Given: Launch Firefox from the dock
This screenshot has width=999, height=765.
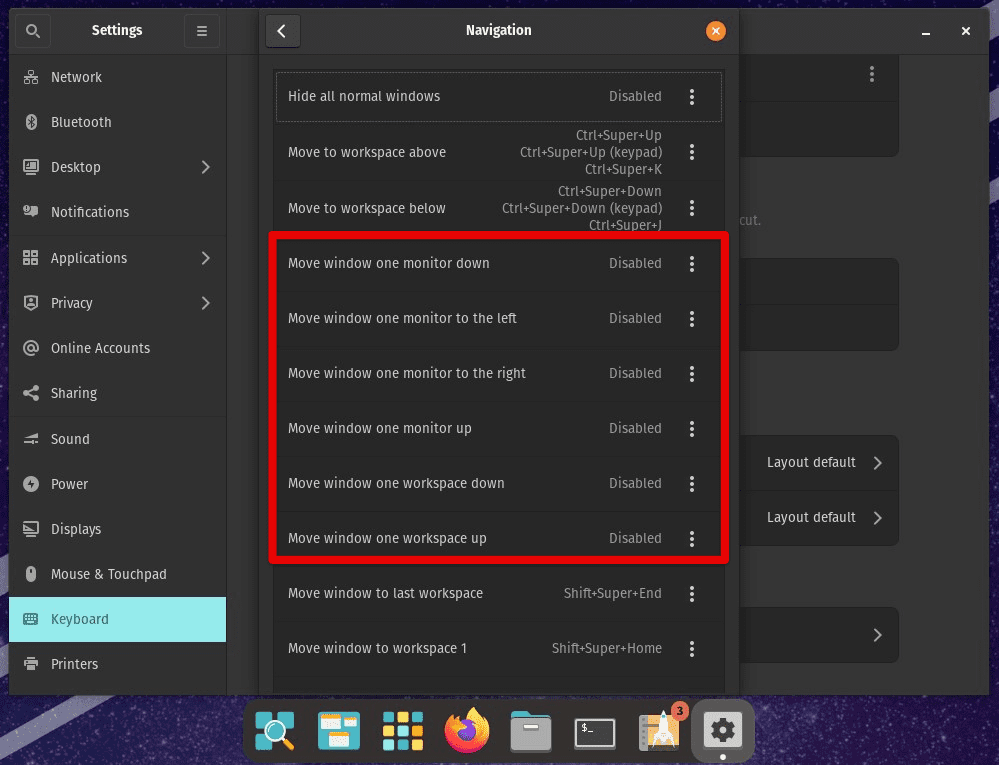Looking at the screenshot, I should tap(466, 731).
